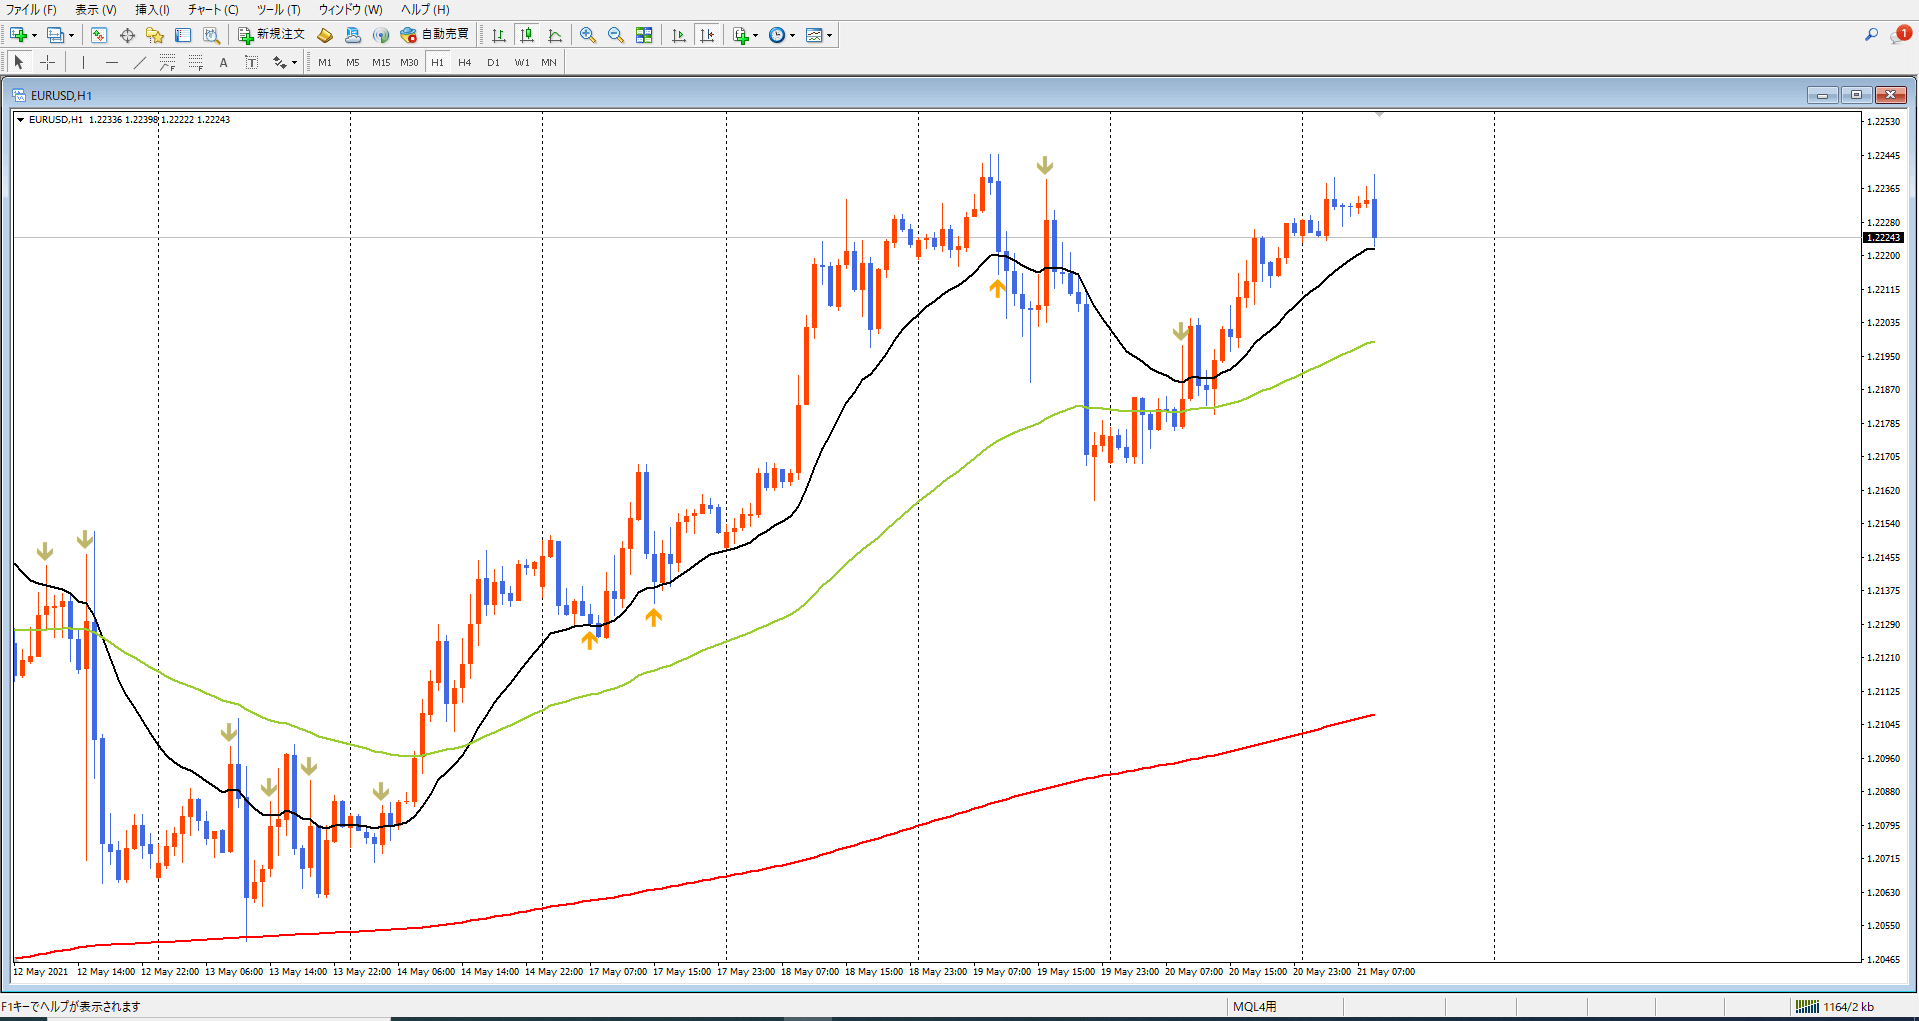Select the trendline tool
Viewport: 1919px width, 1021px height.
click(139, 62)
